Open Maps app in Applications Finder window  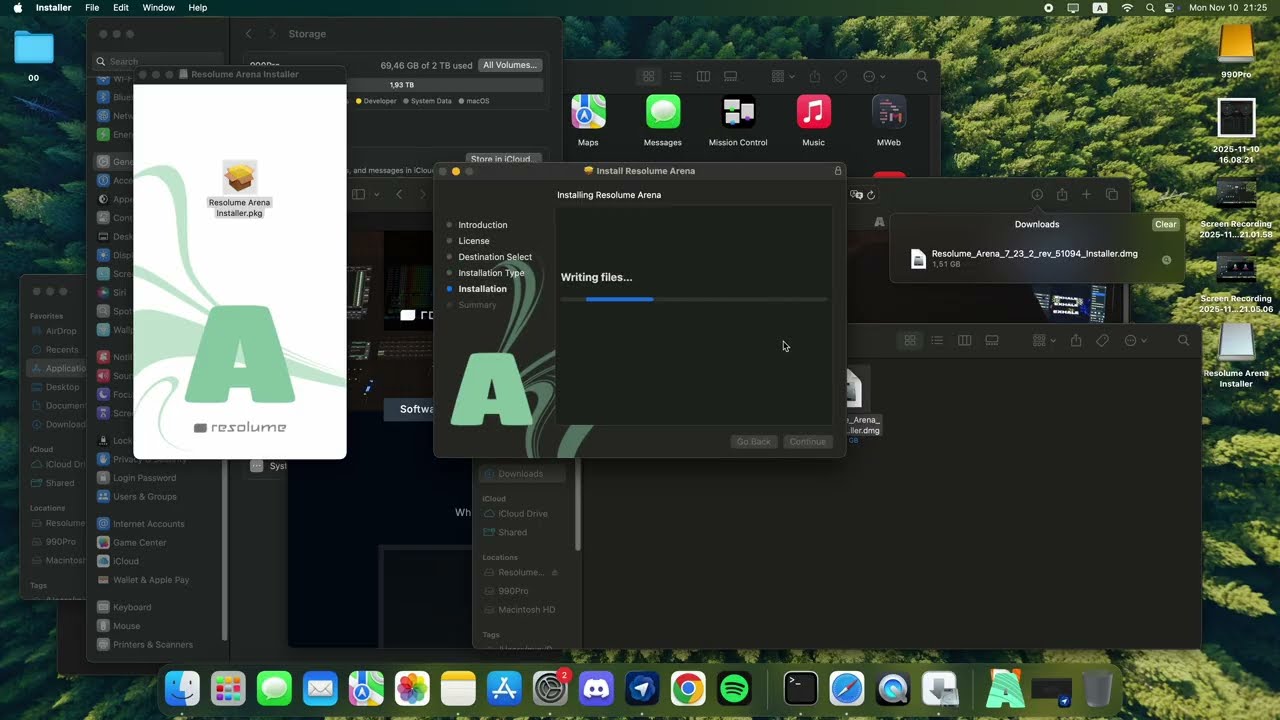pos(588,112)
